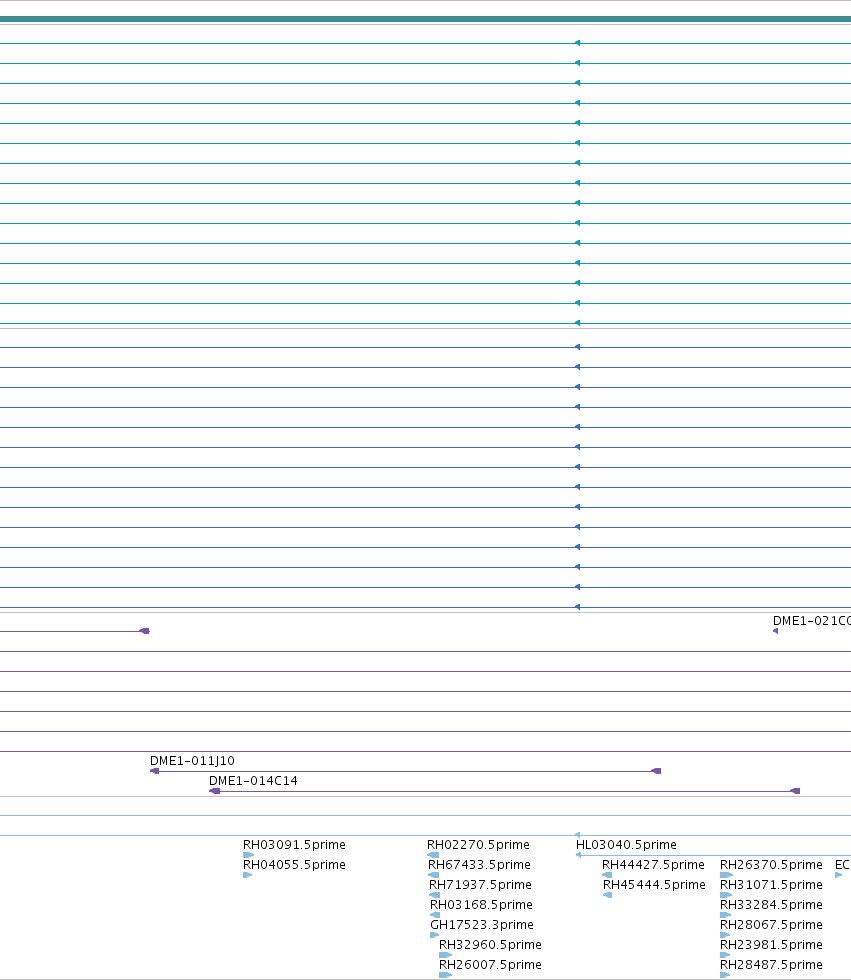Select the RH32960.5prime EST label

pos(490,944)
